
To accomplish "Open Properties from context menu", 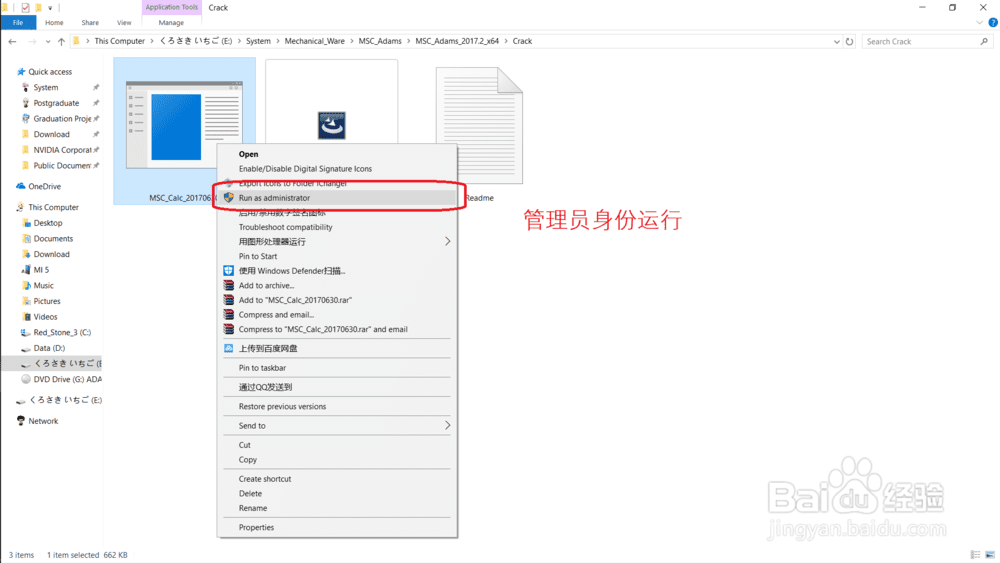I will coord(337,527).
